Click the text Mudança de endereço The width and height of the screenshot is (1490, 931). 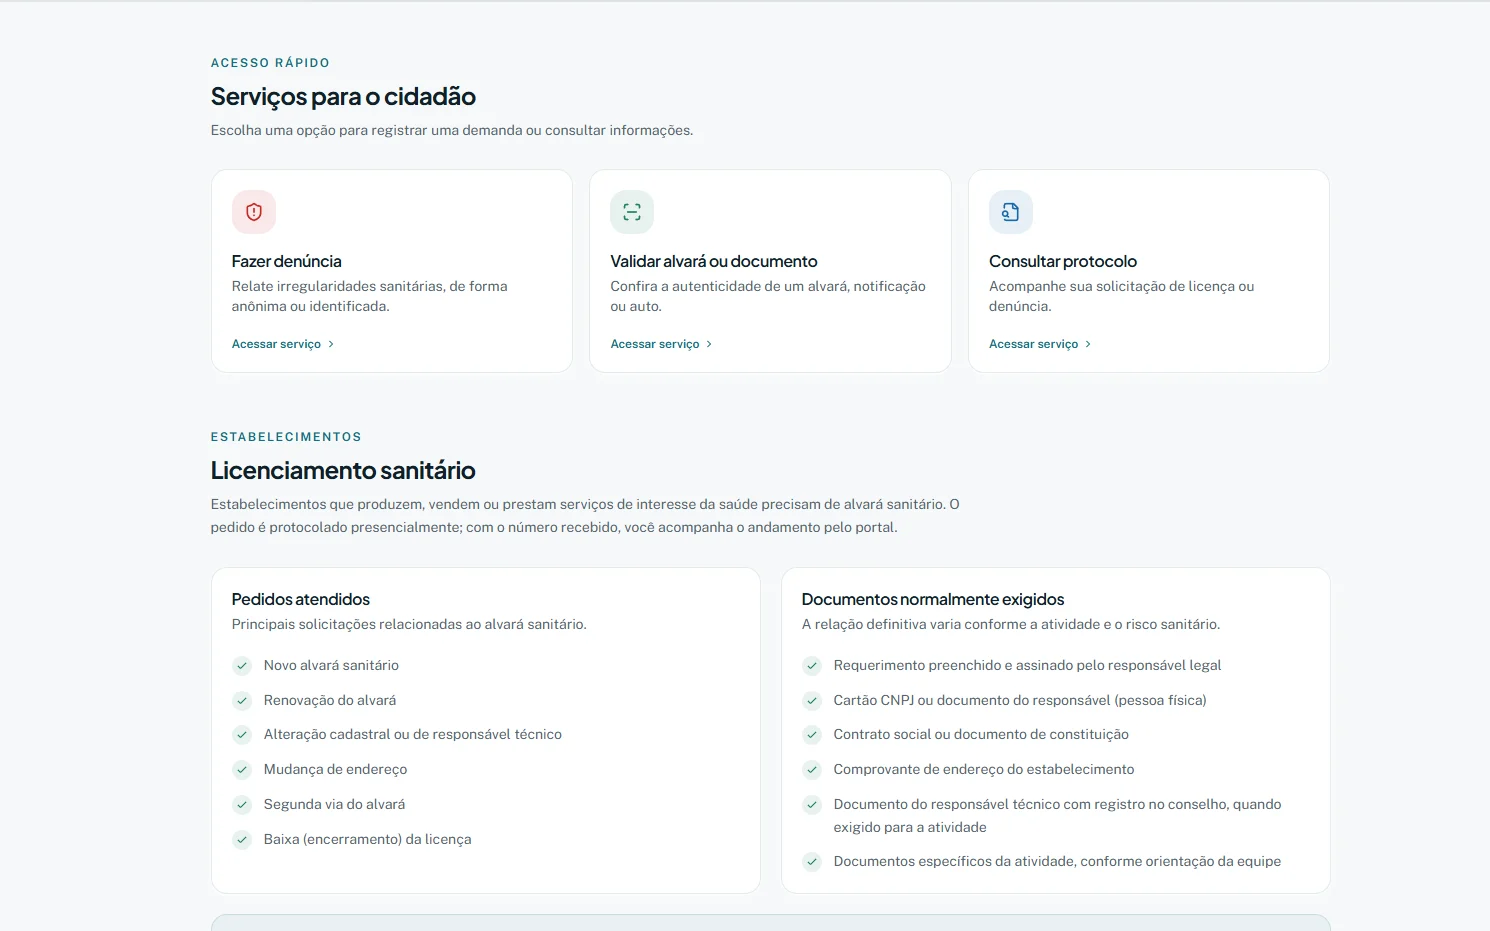point(335,770)
